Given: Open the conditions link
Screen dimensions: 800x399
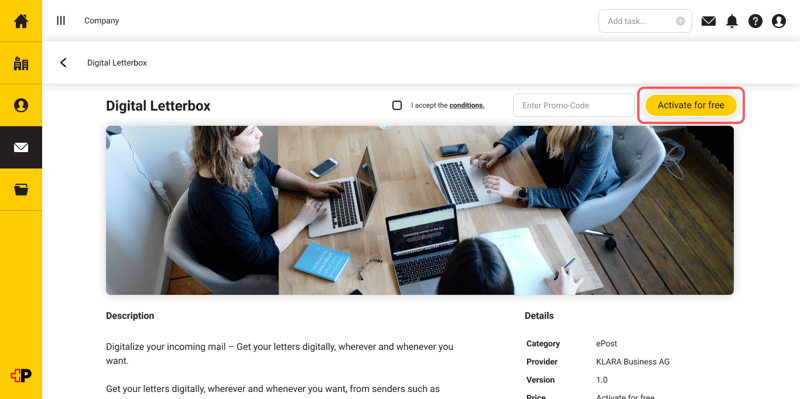Looking at the screenshot, I should tap(467, 106).
